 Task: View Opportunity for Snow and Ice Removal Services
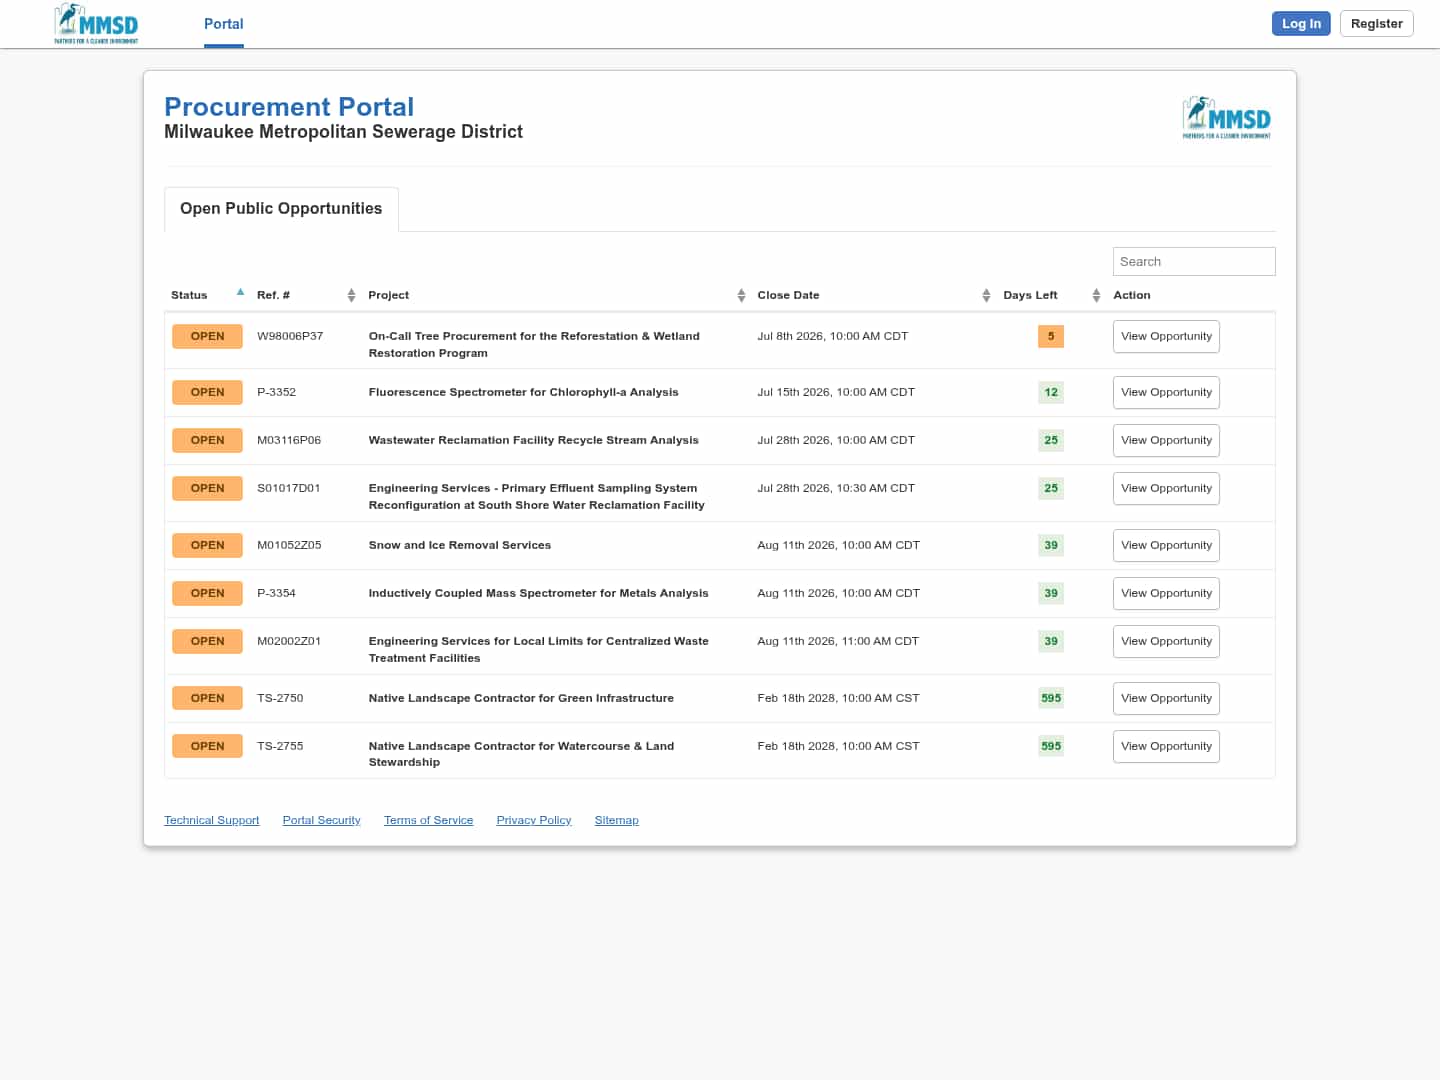pos(1166,545)
